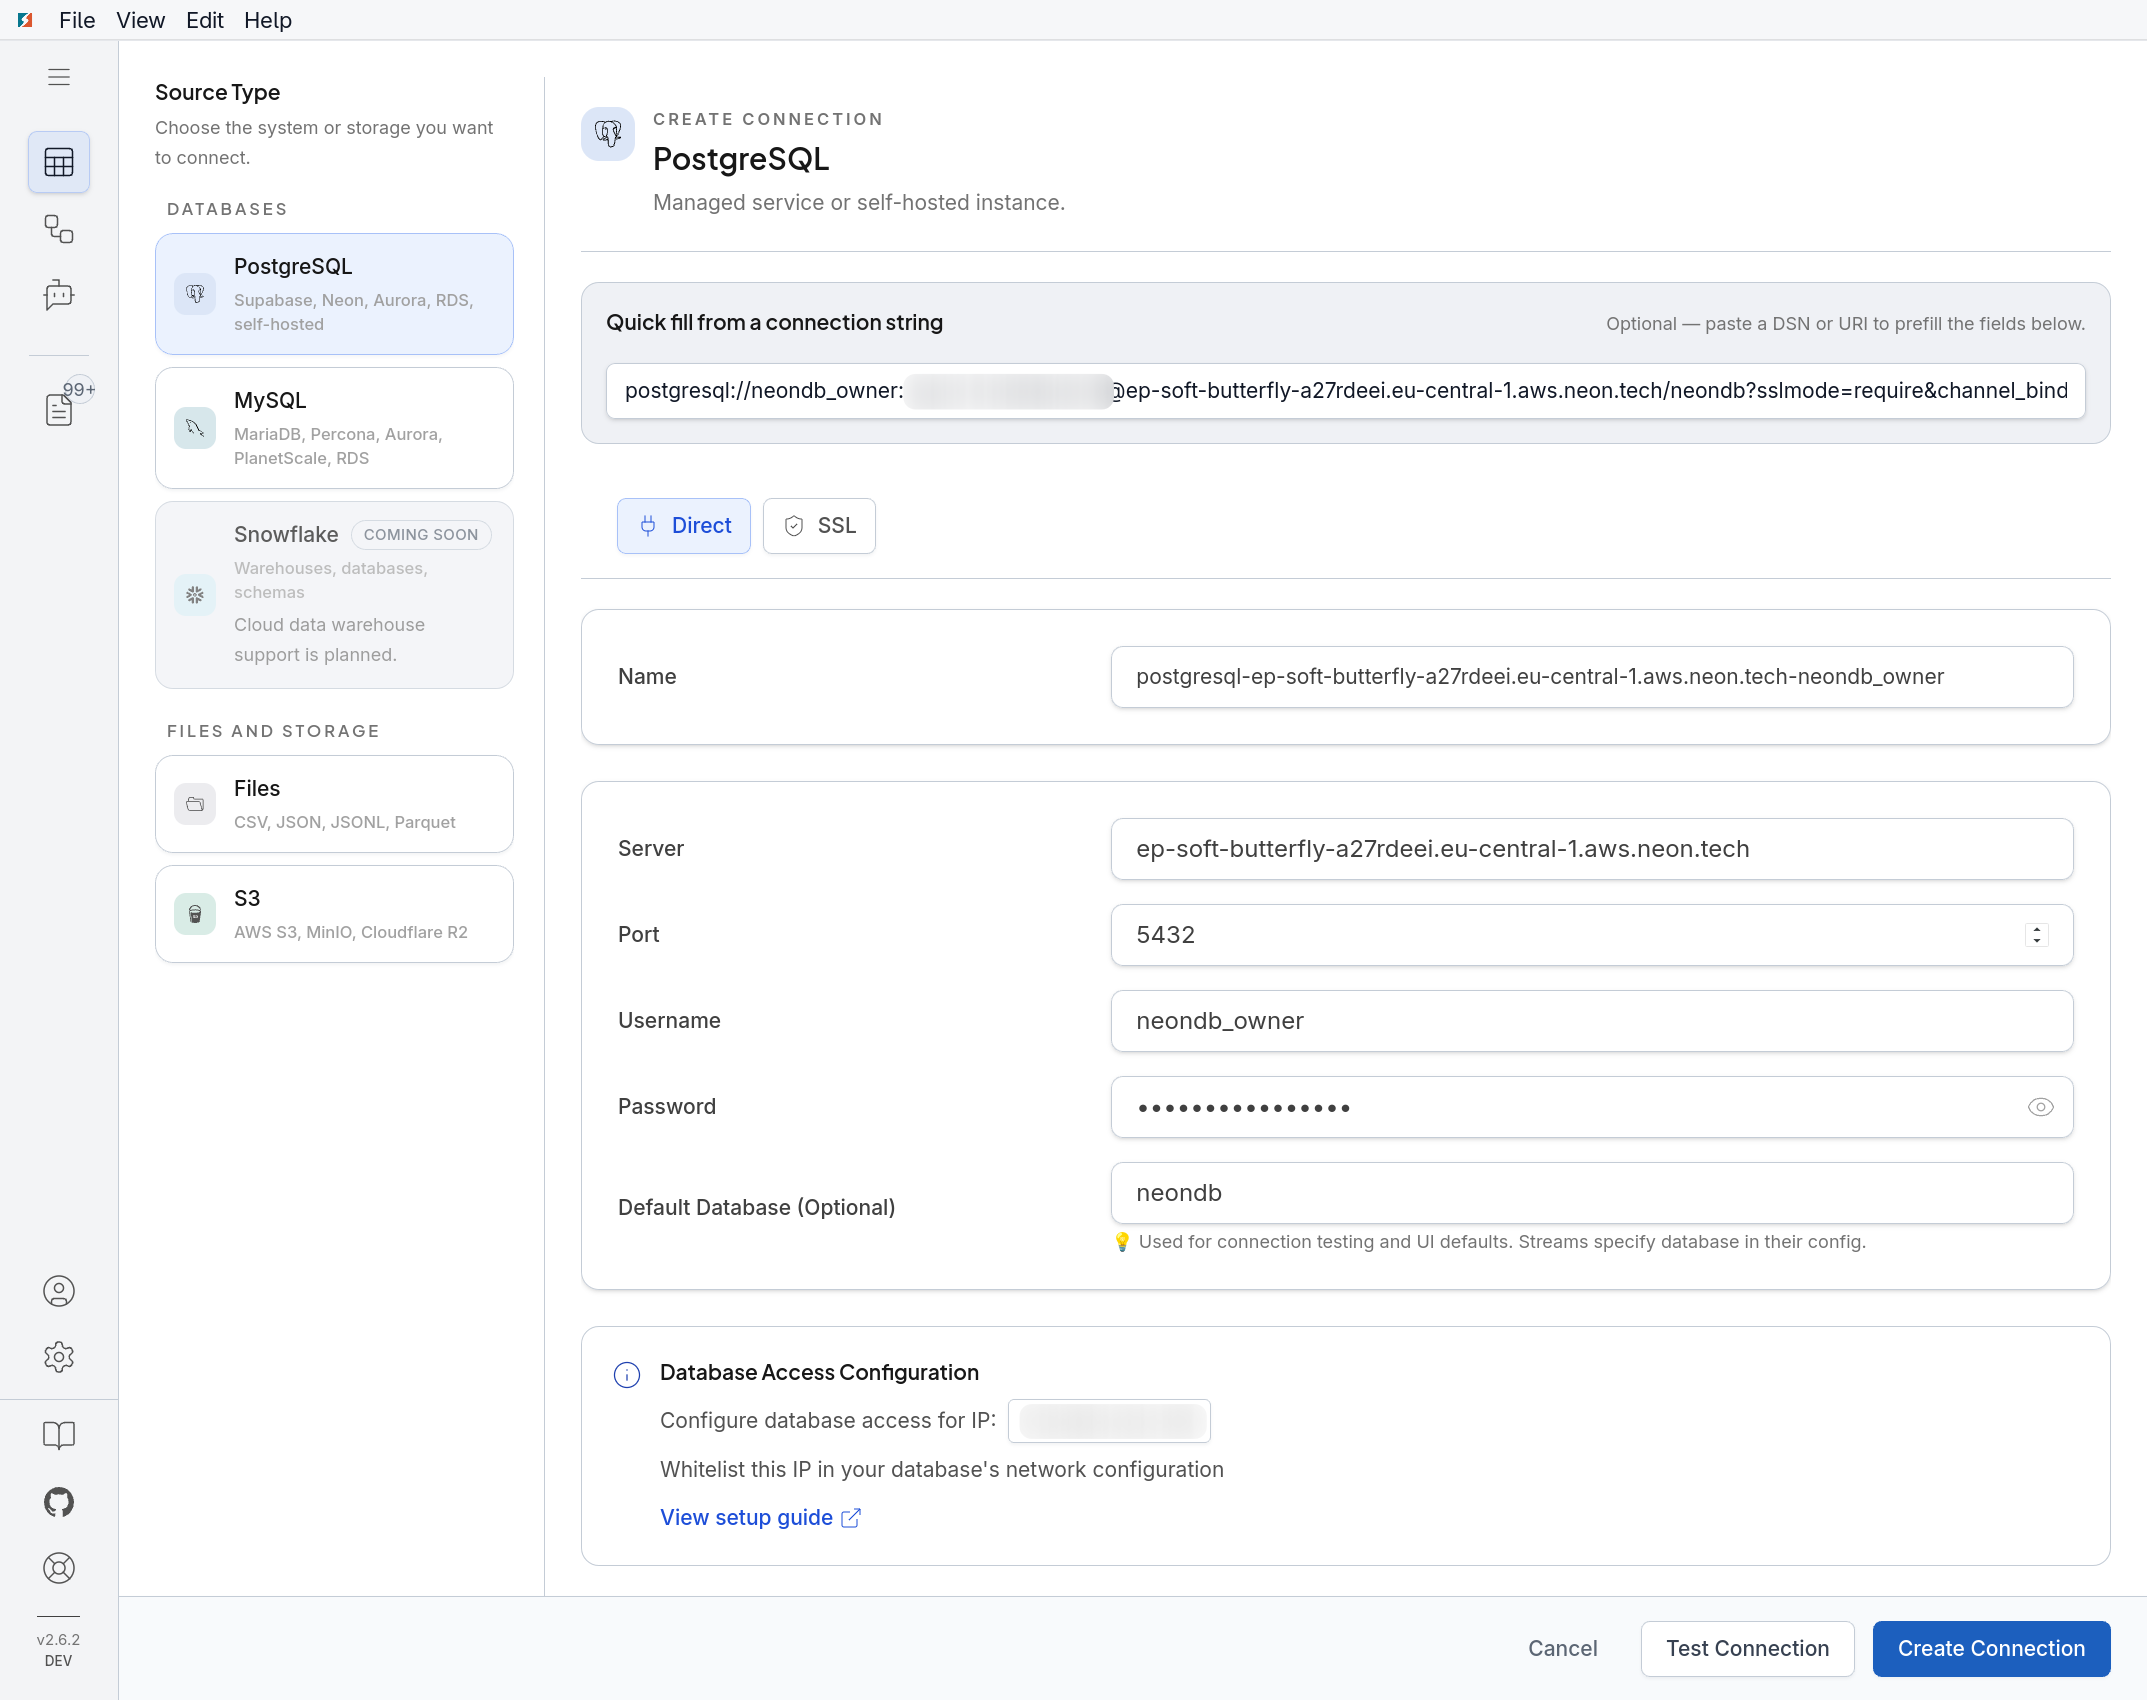Click the 'DATABASES' section label

click(x=227, y=209)
